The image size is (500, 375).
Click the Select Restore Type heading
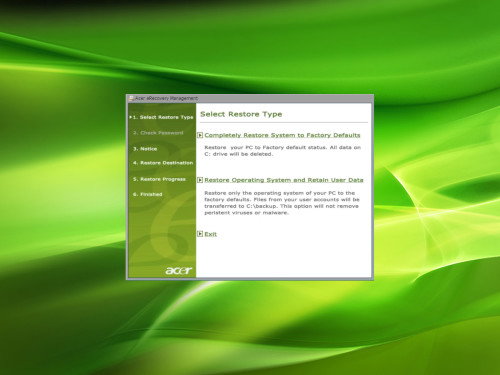click(x=241, y=114)
